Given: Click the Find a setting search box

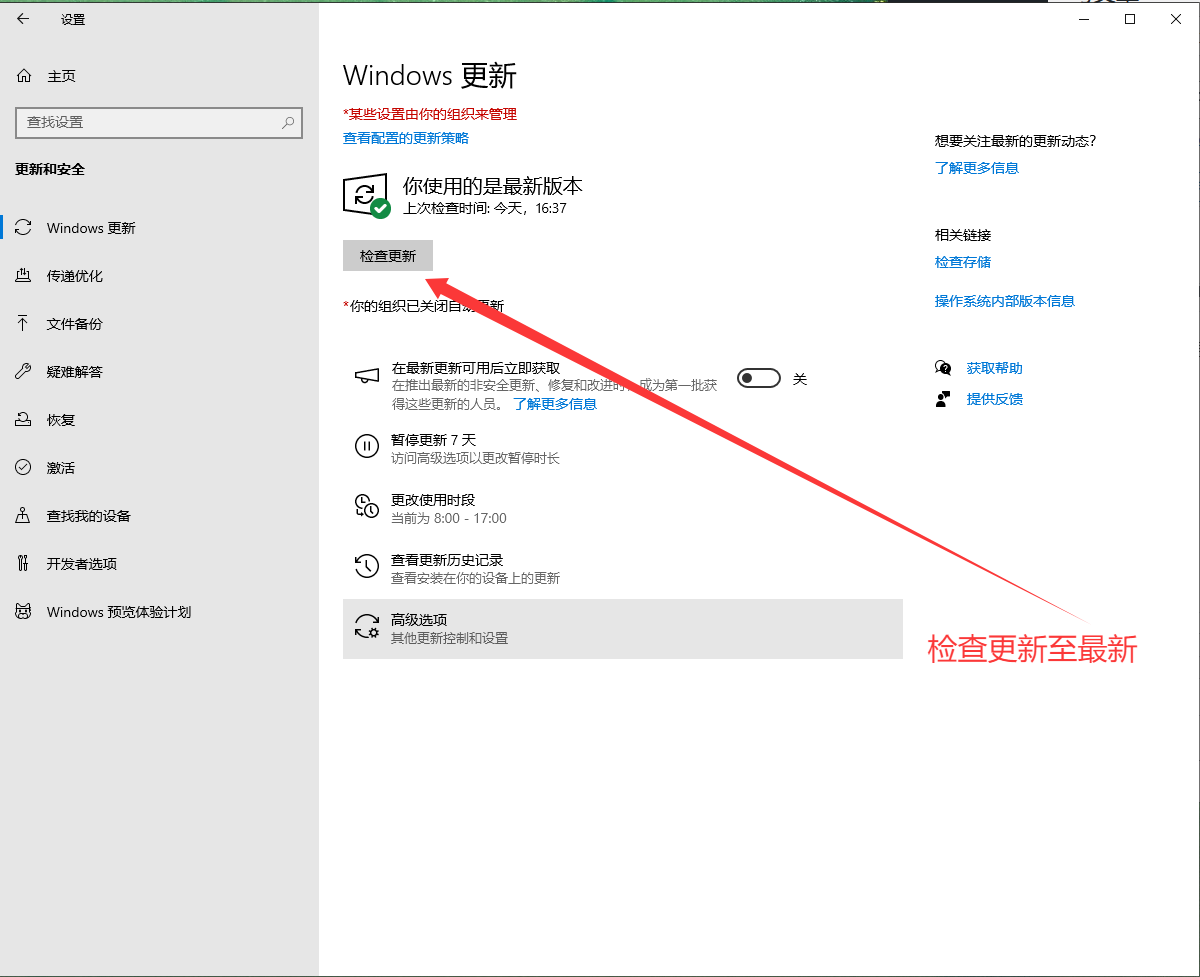Looking at the screenshot, I should [150, 122].
